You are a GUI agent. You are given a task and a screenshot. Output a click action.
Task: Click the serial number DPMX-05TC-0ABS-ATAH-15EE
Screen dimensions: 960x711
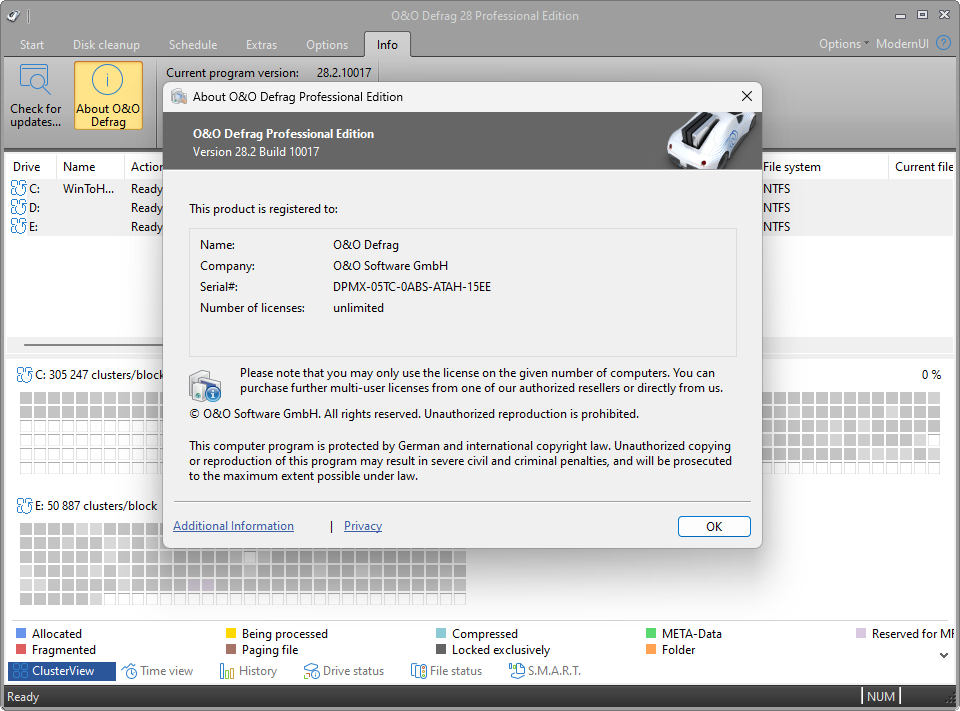point(412,287)
